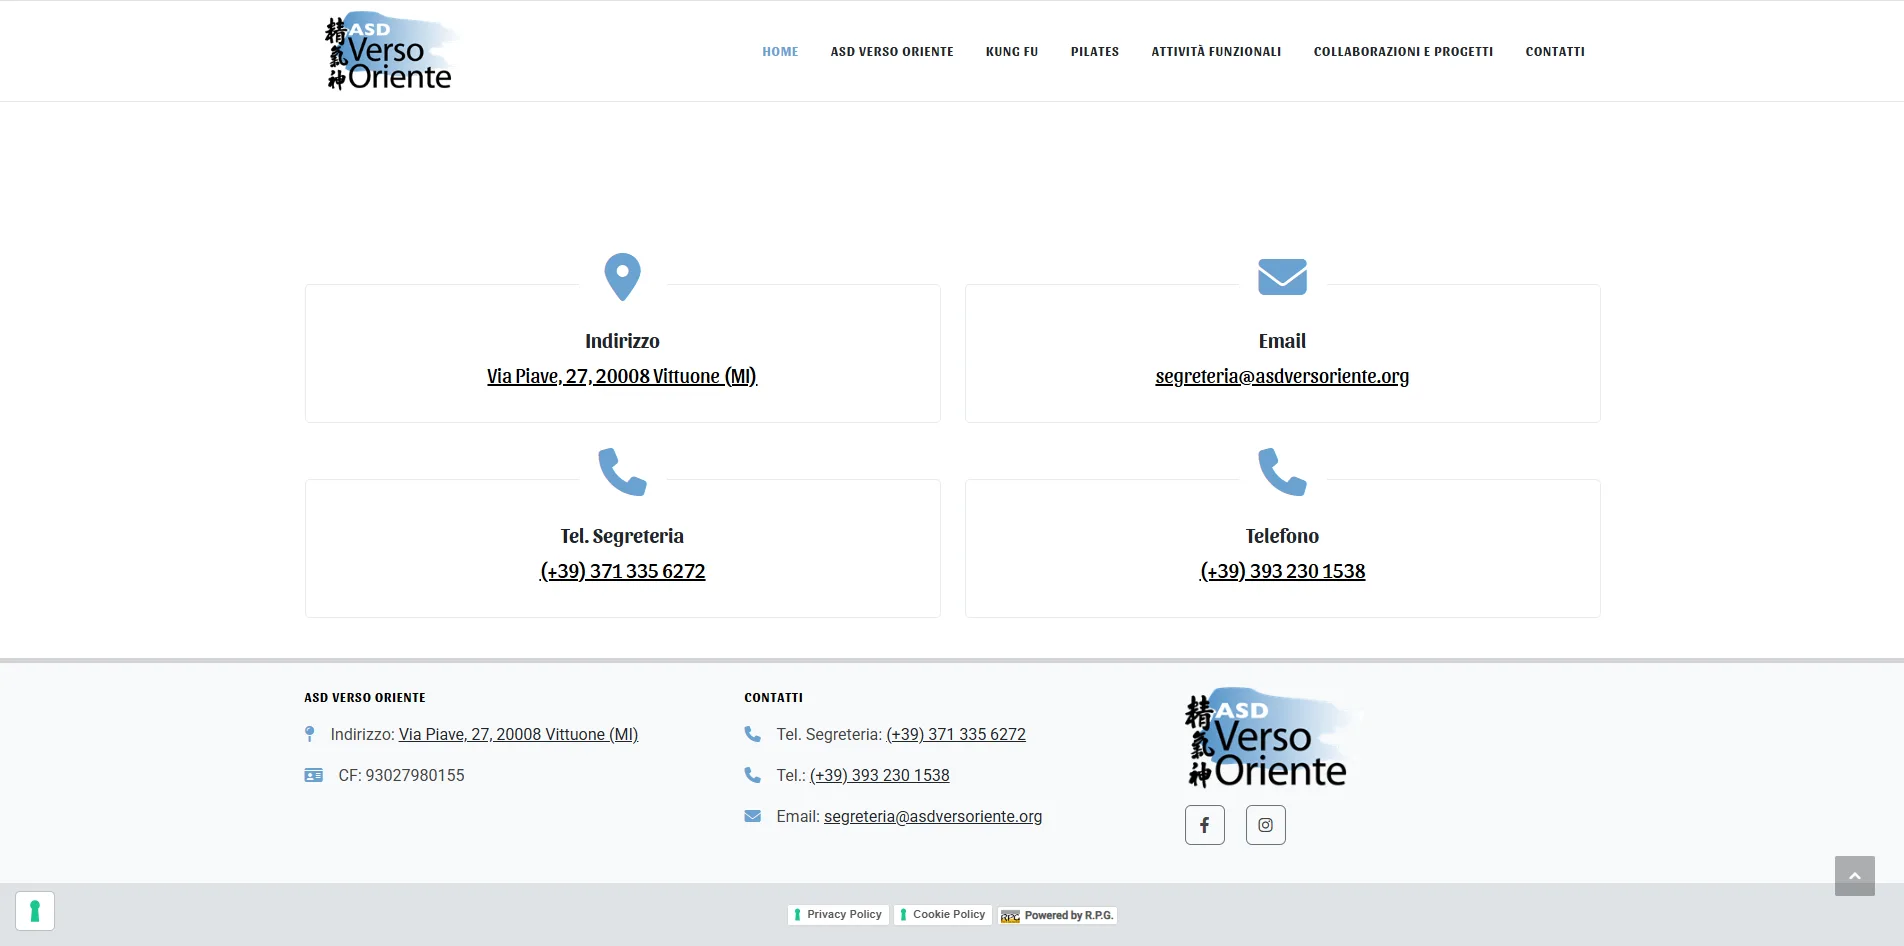Click footer segreteria@asdversoriente.org link
This screenshot has height=946, width=1904.
(x=933, y=816)
